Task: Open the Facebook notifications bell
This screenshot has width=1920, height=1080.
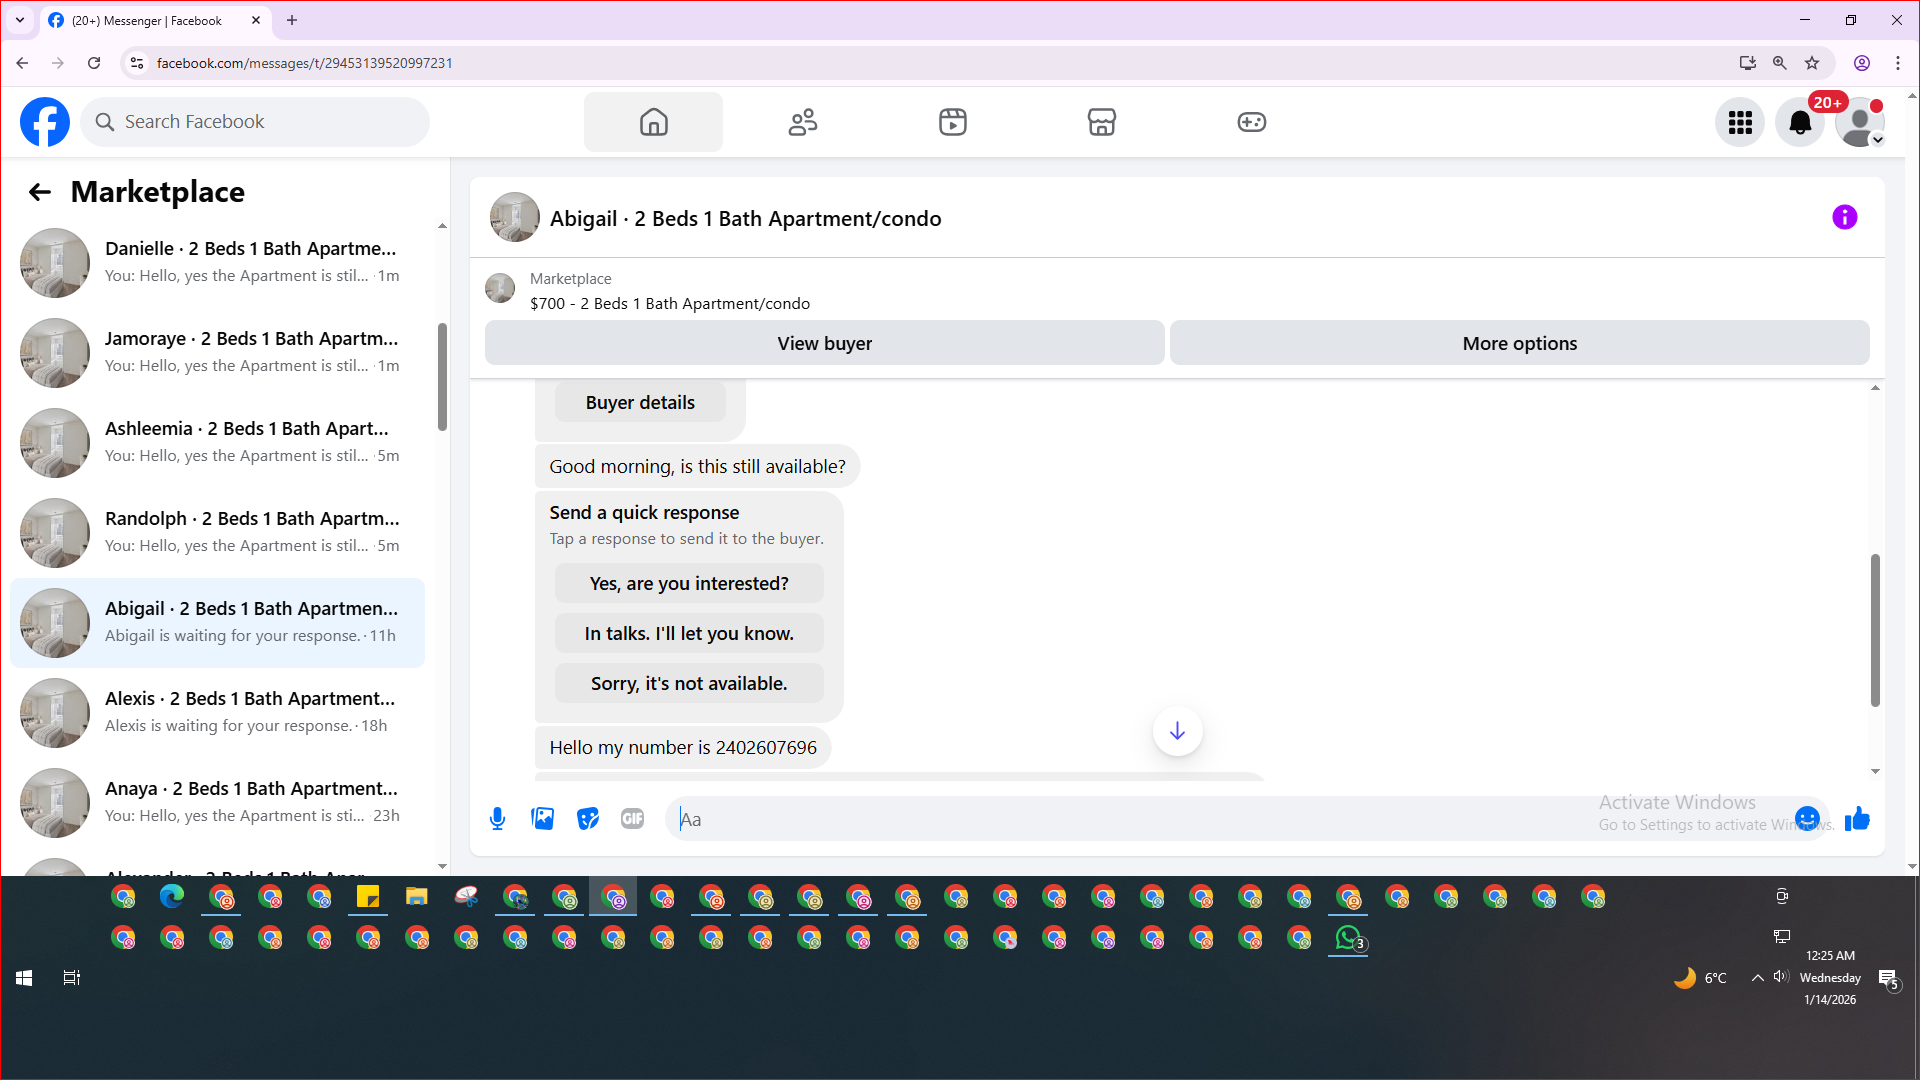Action: tap(1799, 122)
